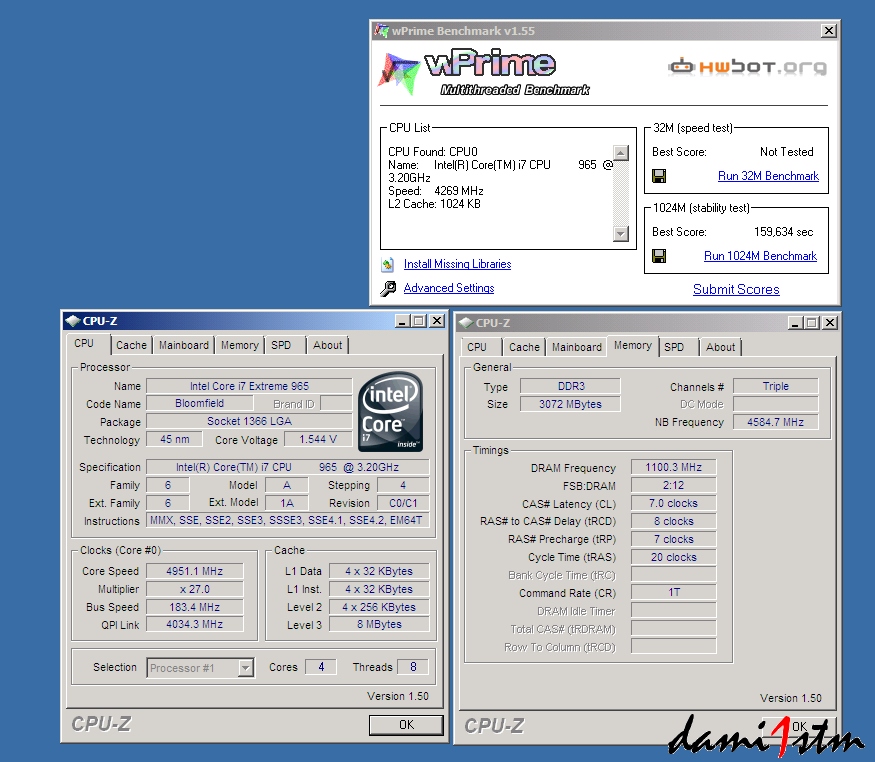
Task: Click the FSB:DRAM ratio value 2:12
Action: tap(674, 485)
